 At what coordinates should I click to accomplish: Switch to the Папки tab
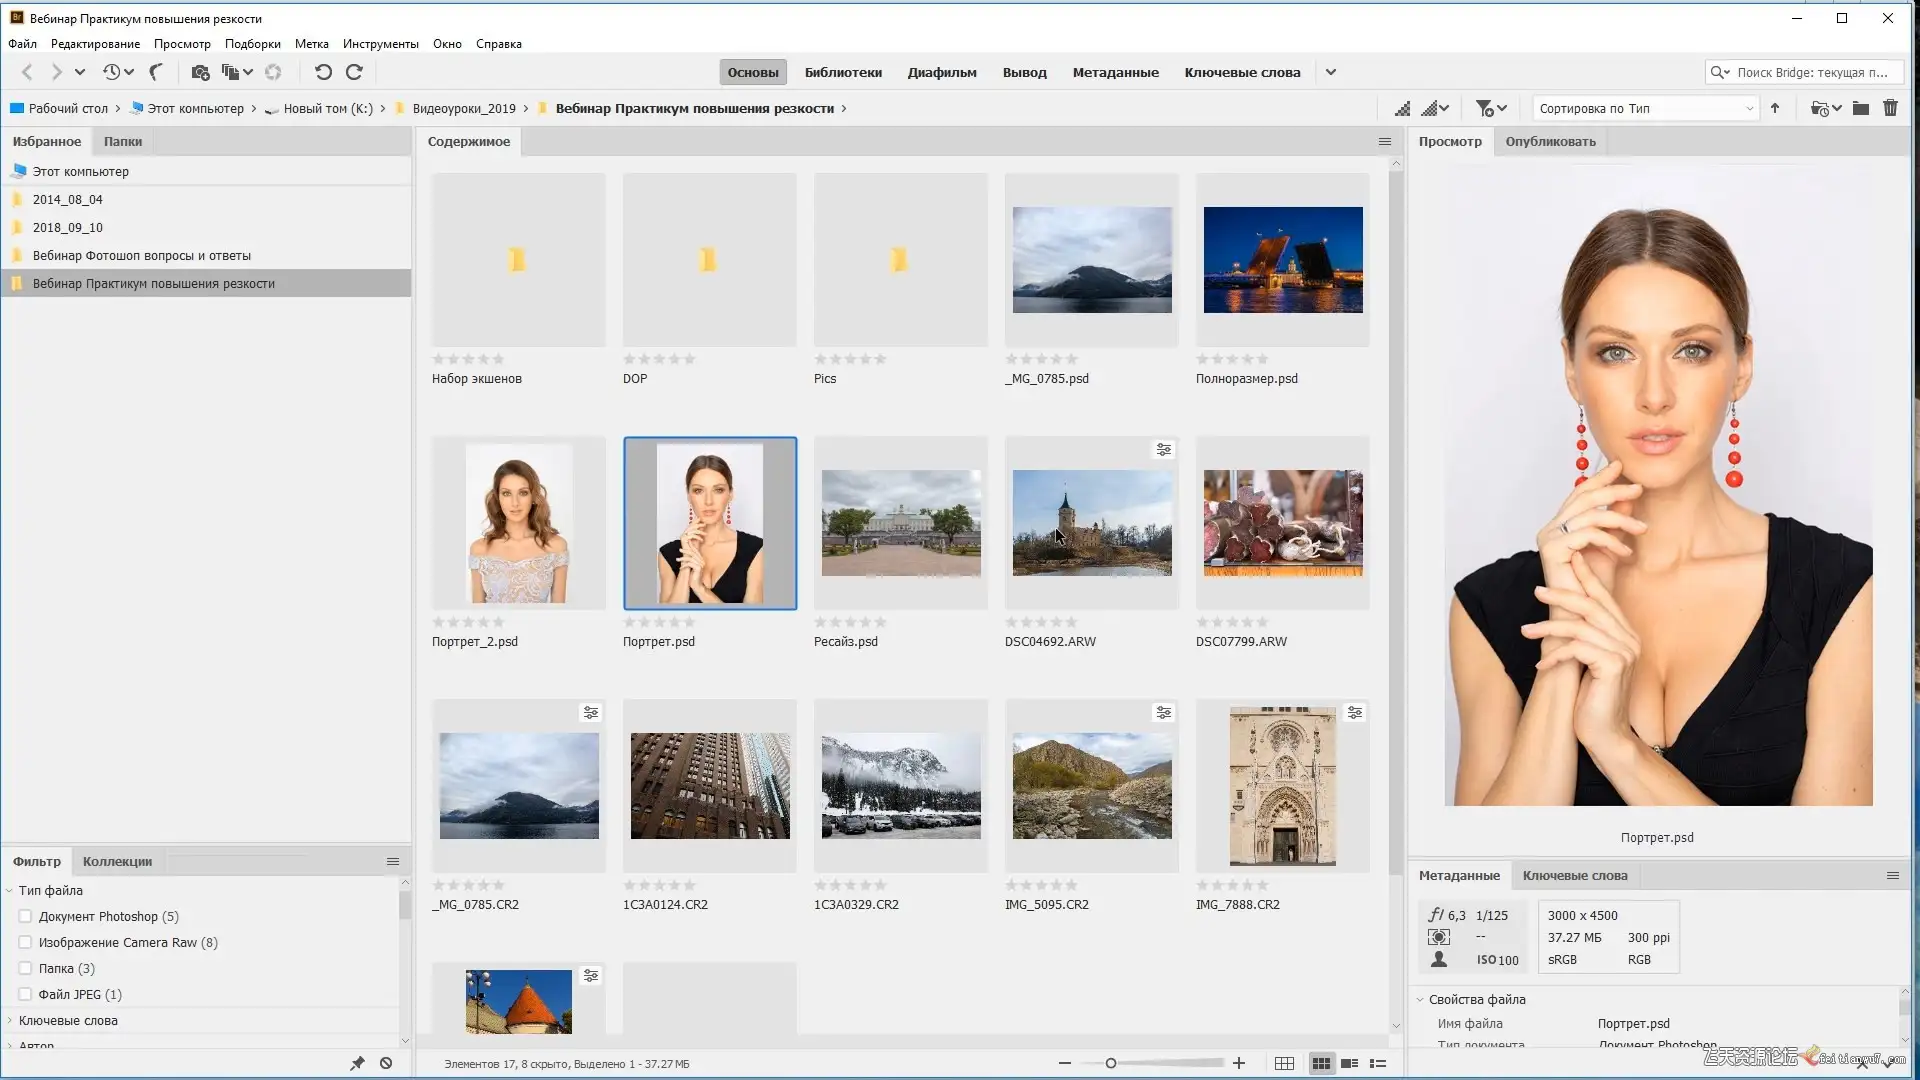(x=123, y=141)
